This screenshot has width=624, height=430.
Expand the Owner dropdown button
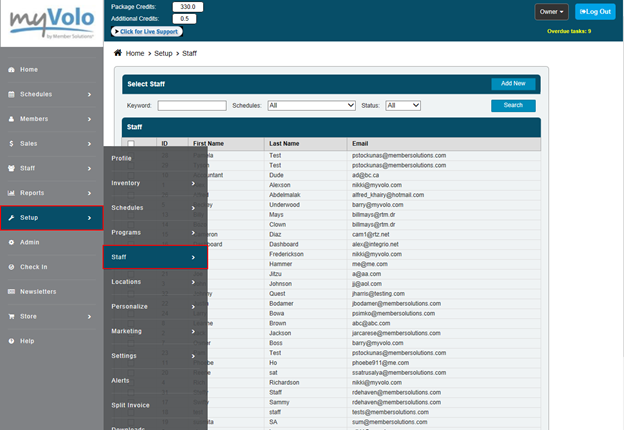(551, 12)
